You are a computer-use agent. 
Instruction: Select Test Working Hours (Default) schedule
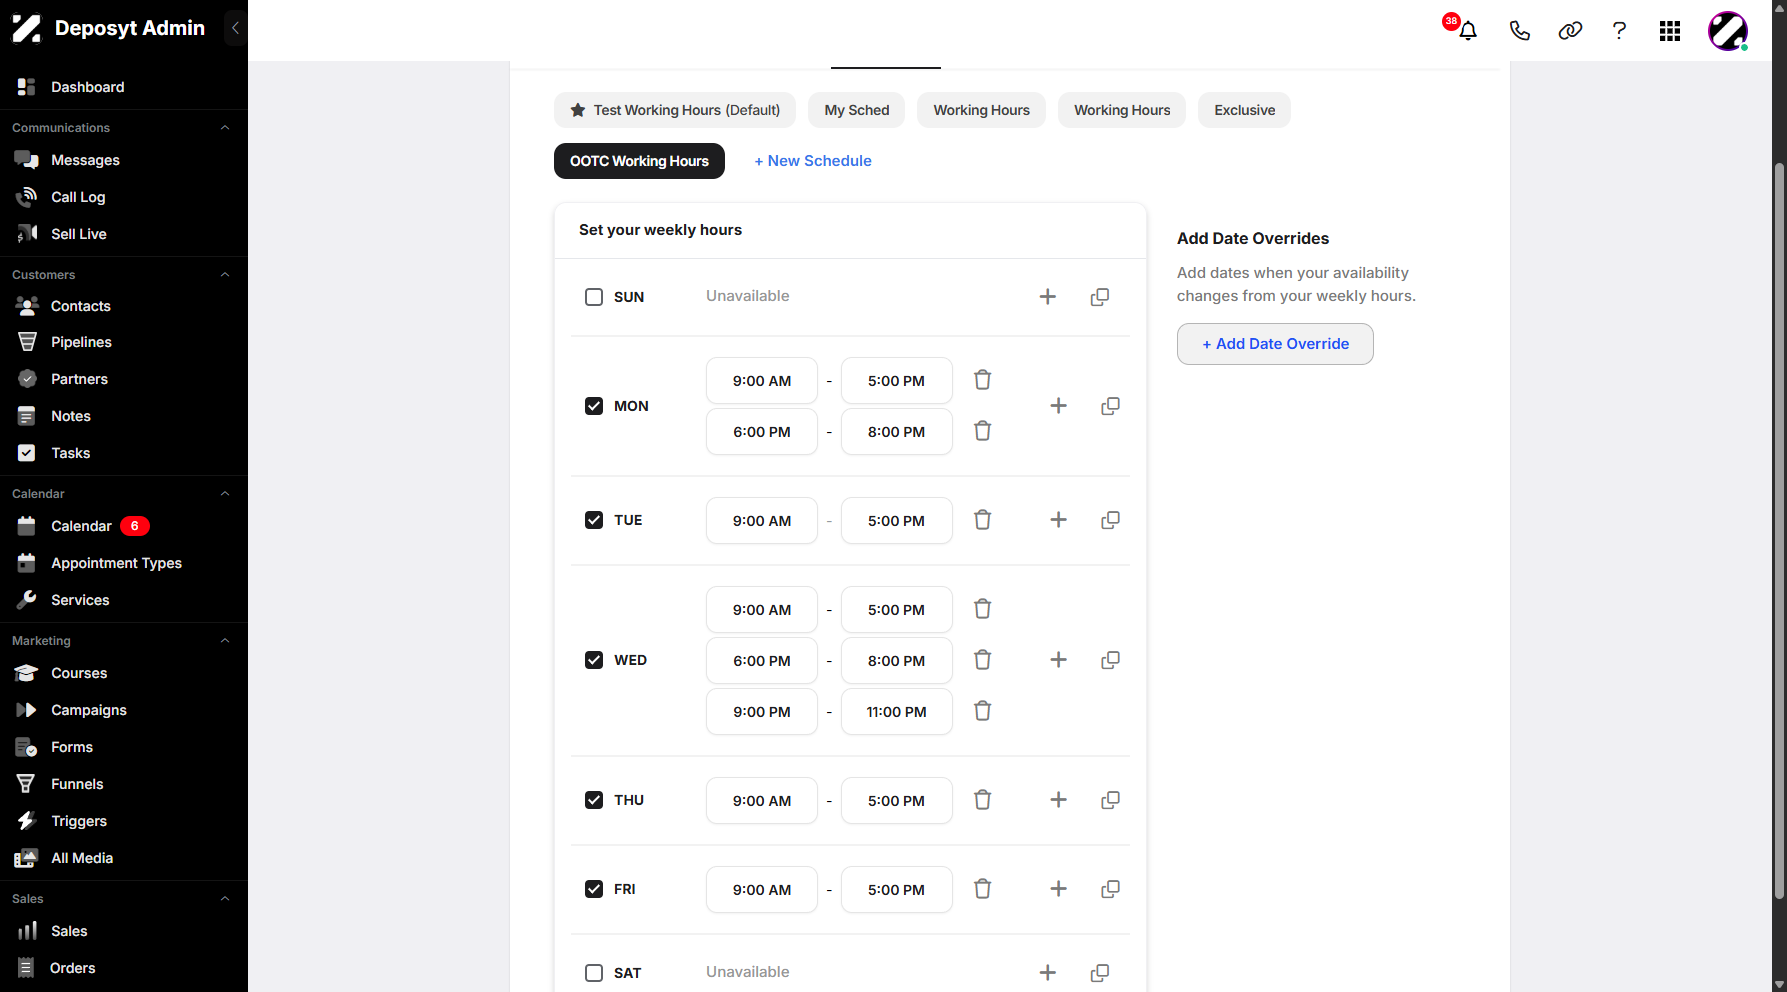(x=675, y=110)
